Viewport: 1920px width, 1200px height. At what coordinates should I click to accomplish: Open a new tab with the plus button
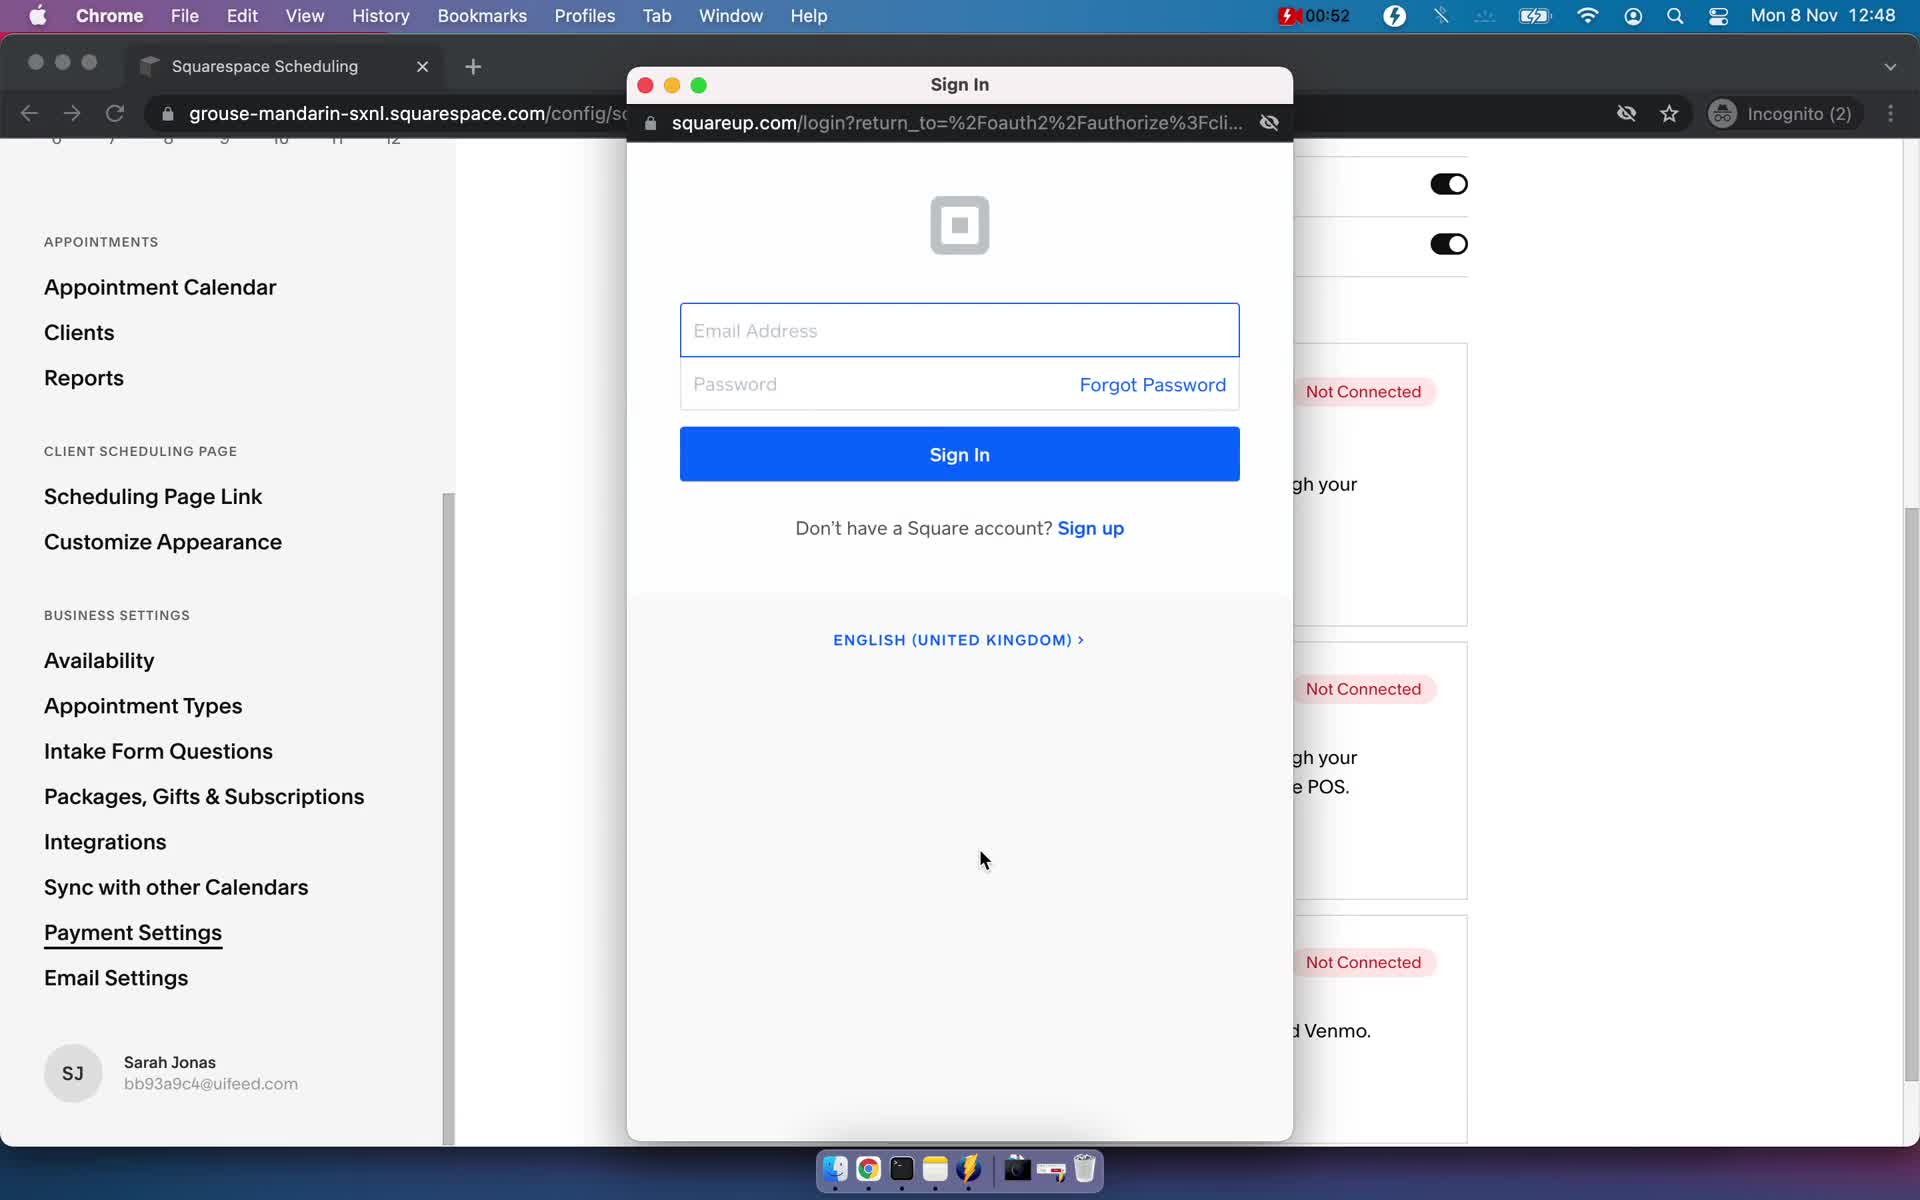[473, 66]
